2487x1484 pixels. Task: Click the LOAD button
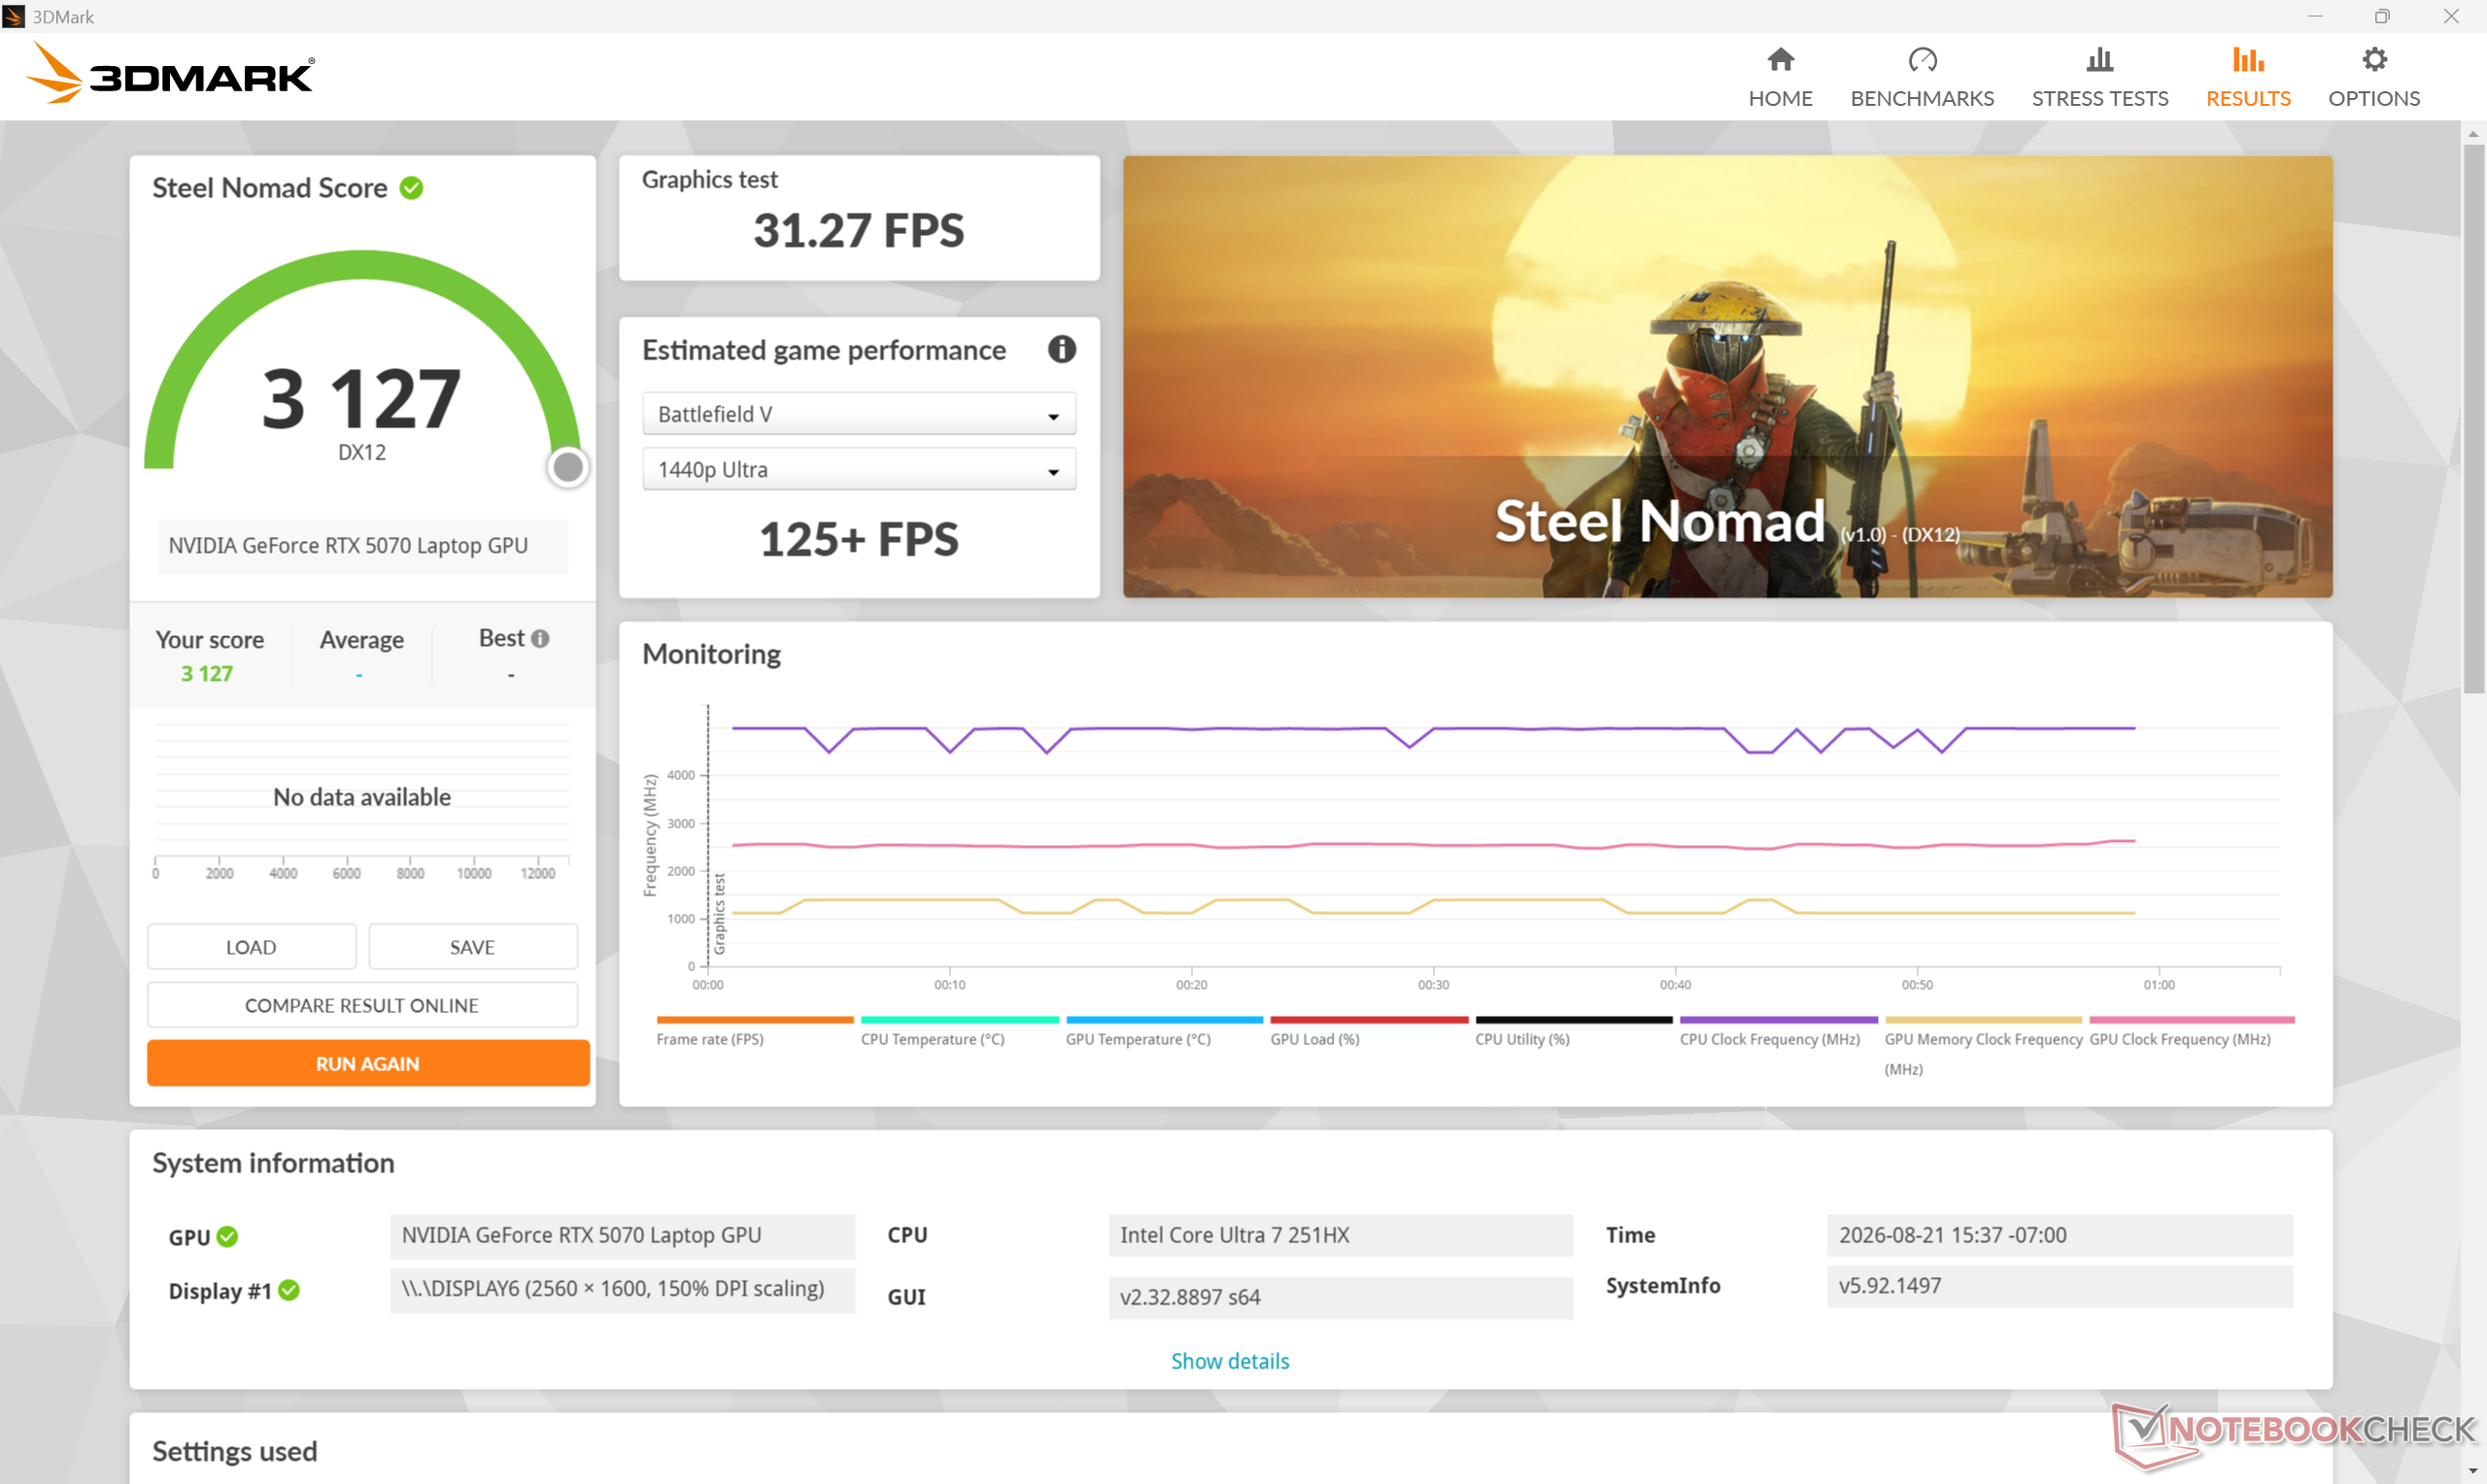coord(251,947)
